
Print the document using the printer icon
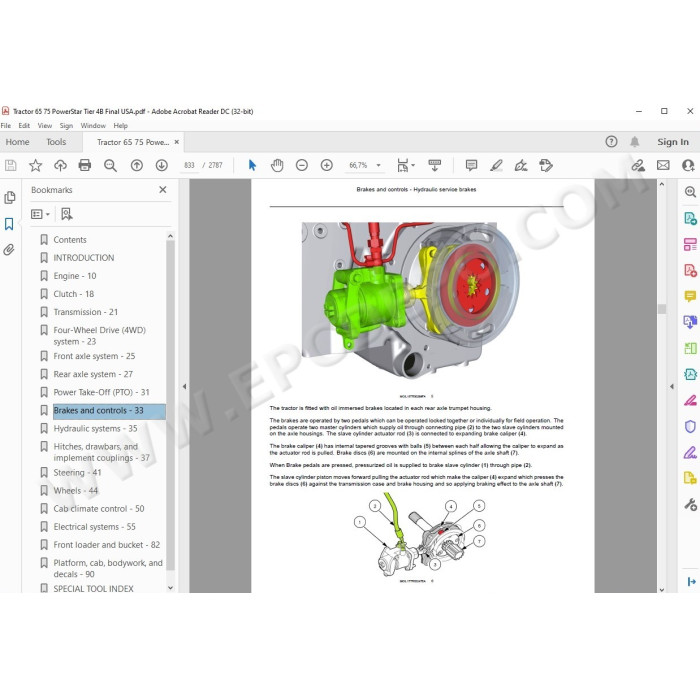click(85, 166)
